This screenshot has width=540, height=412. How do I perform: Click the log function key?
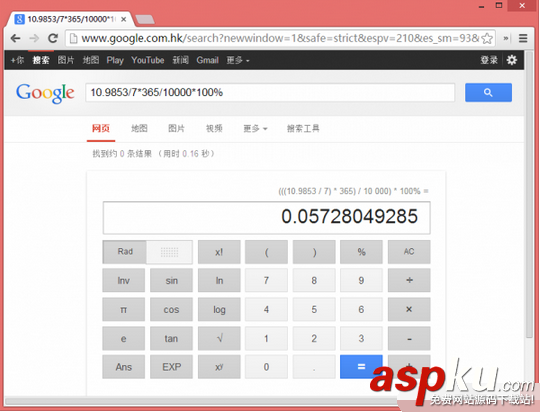point(219,310)
